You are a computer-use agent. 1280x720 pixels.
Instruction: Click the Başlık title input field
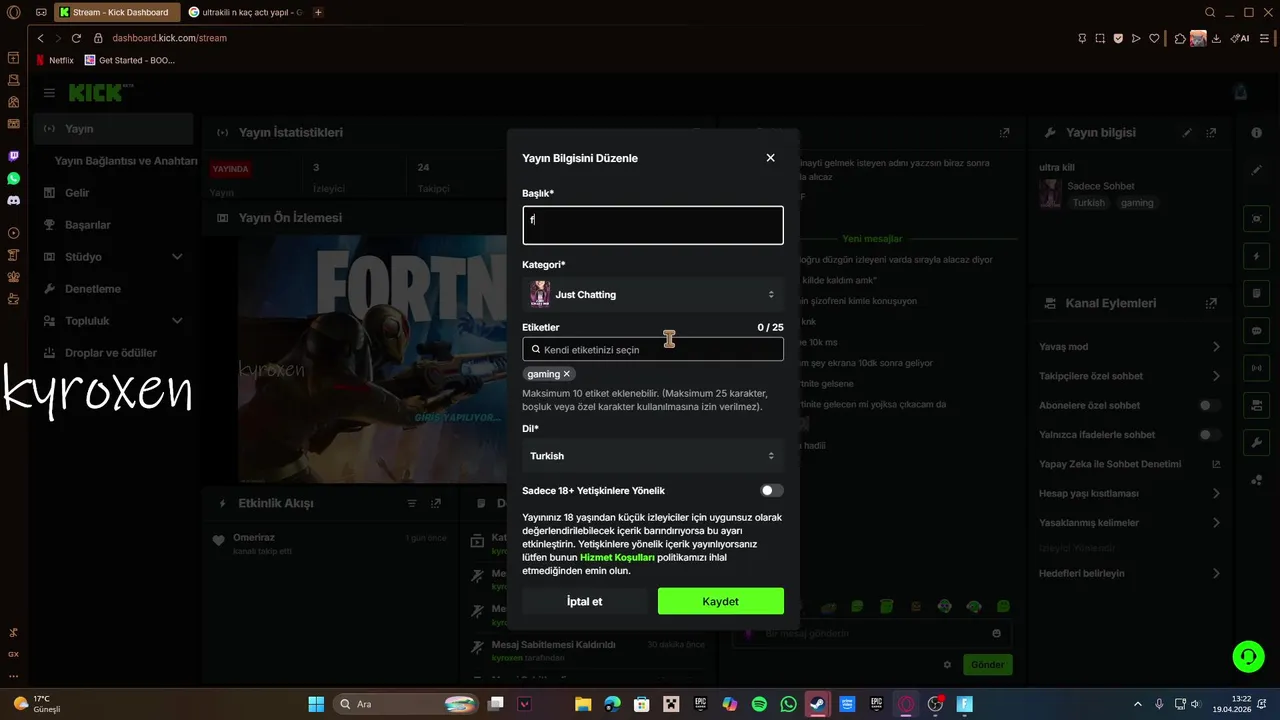pos(653,225)
